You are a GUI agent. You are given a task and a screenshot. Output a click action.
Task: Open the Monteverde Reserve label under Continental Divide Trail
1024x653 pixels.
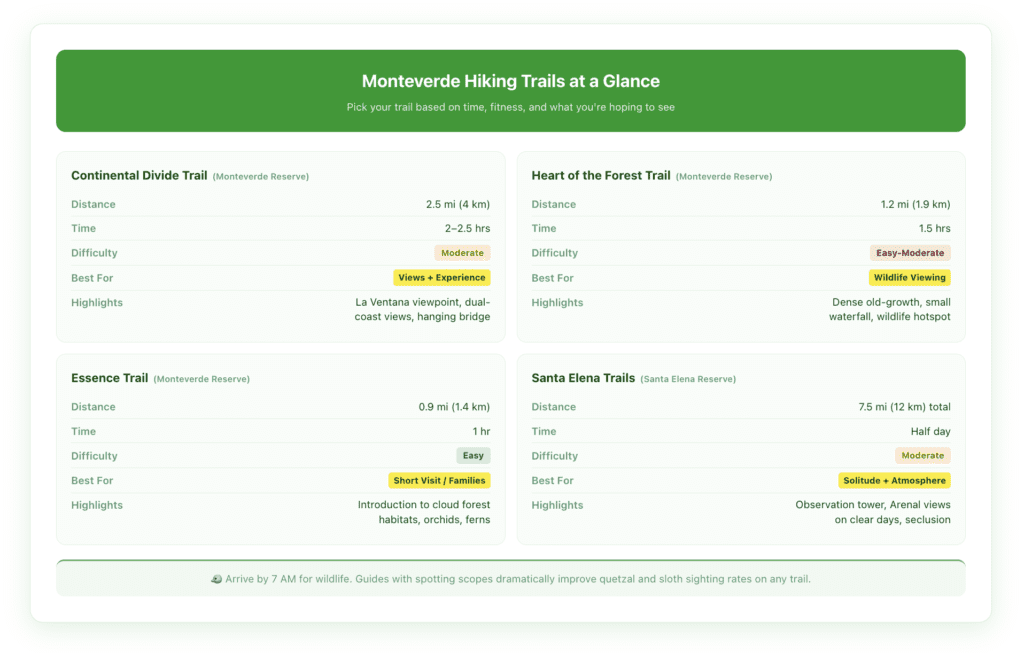pyautogui.click(x=259, y=176)
